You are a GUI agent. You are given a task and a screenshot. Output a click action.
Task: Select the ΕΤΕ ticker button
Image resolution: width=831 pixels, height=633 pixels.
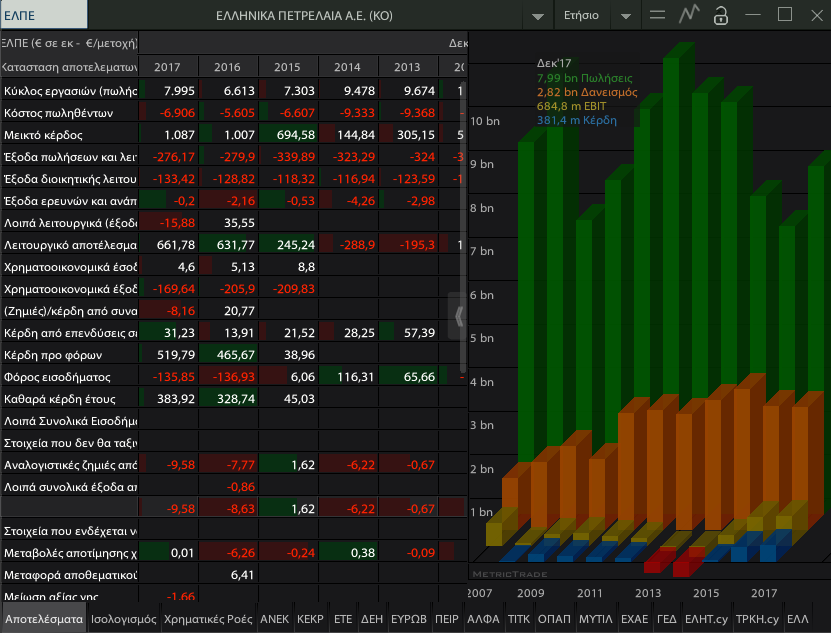coord(343,619)
